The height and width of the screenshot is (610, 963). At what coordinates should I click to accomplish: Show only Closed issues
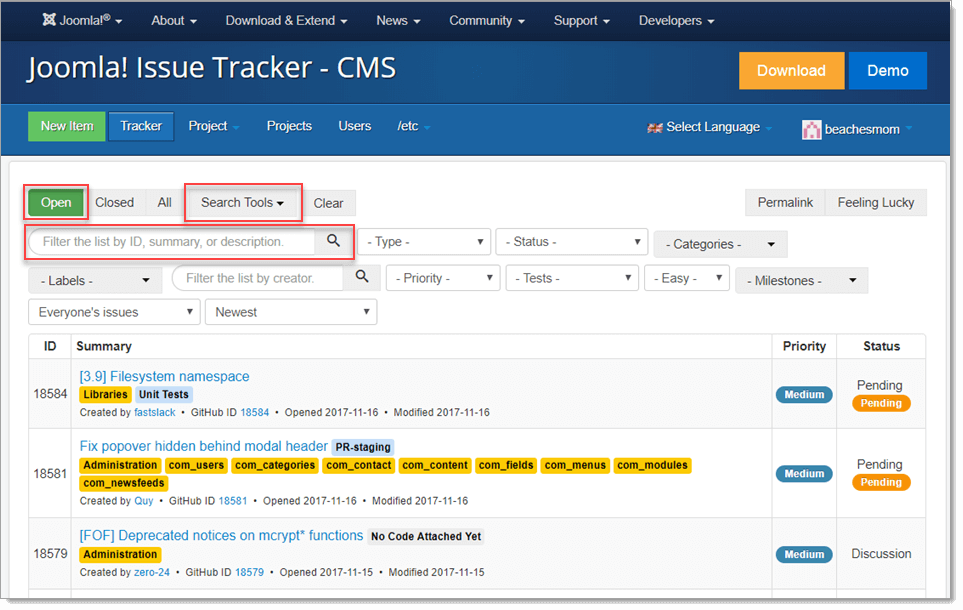coord(114,203)
